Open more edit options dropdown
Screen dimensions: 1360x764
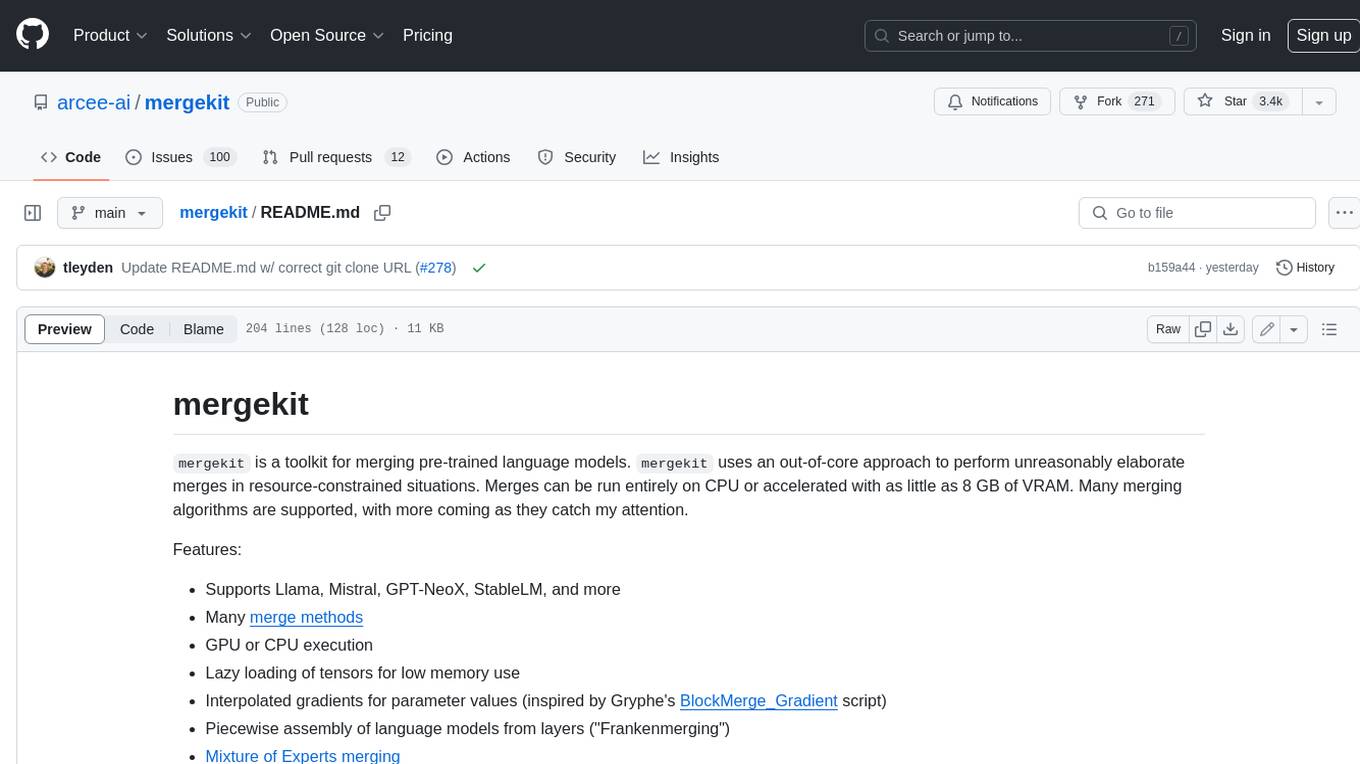(x=1294, y=329)
